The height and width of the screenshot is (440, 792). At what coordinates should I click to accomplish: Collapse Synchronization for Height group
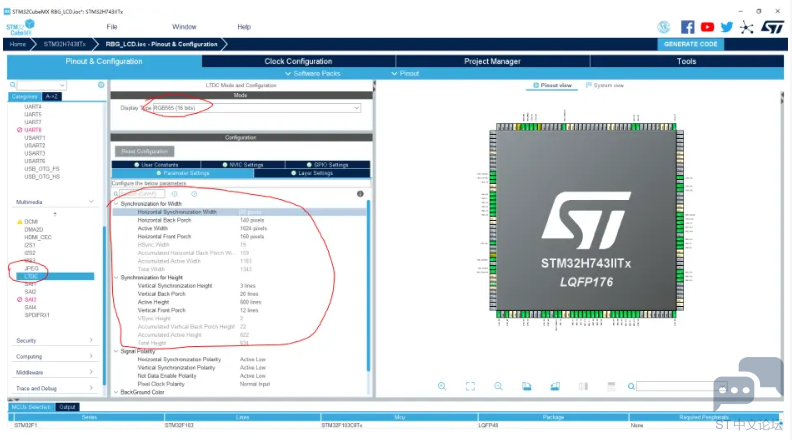(116, 278)
